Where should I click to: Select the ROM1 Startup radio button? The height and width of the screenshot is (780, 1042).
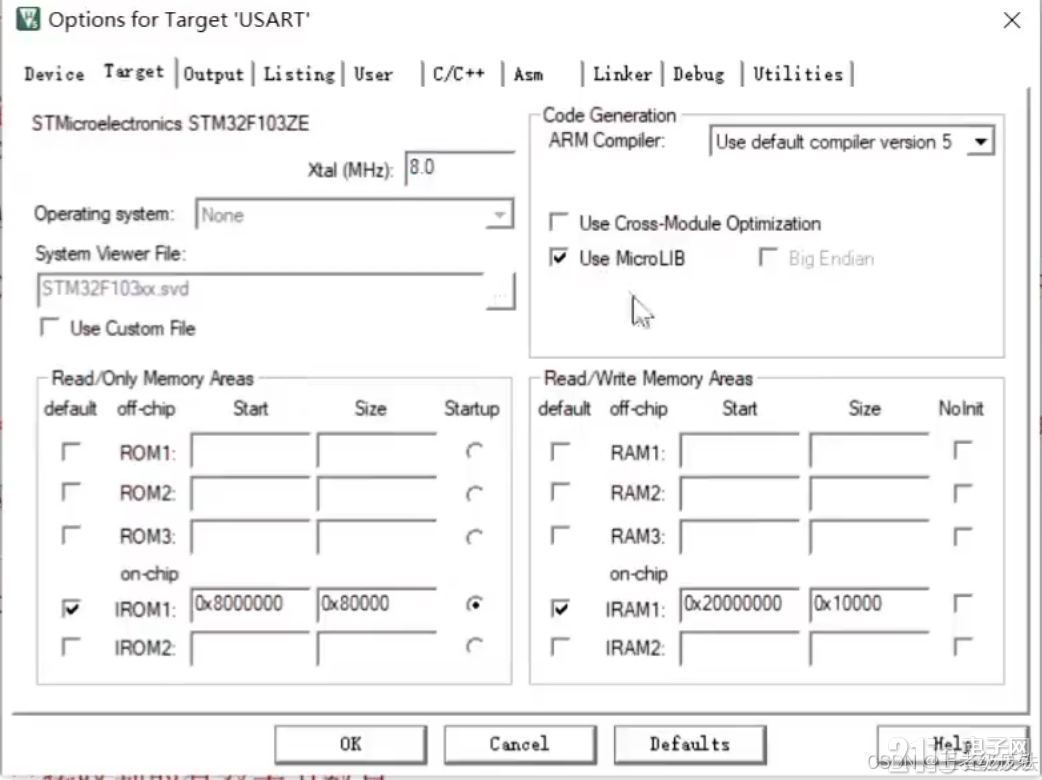tap(474, 452)
